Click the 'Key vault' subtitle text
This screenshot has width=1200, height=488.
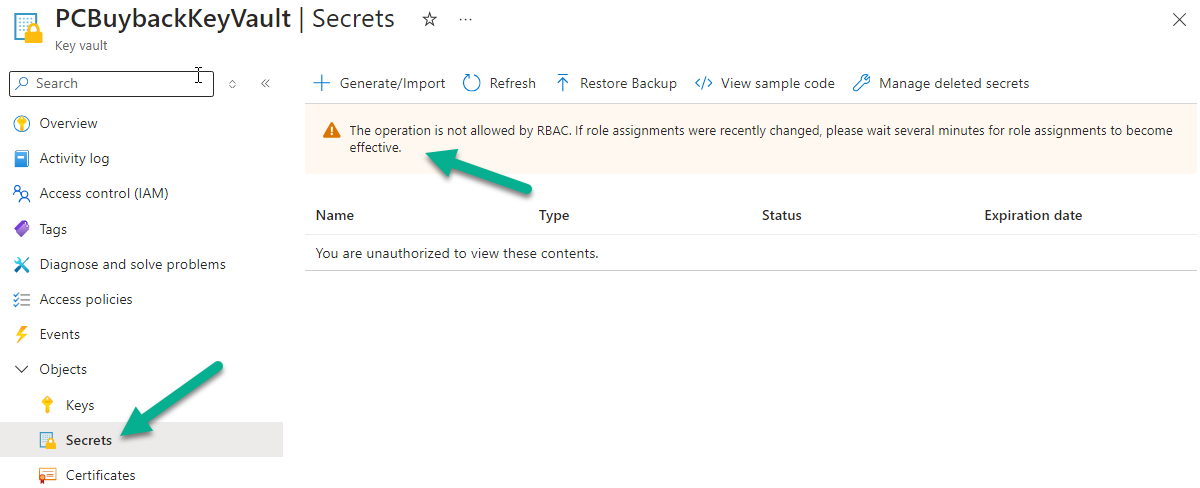click(x=81, y=45)
